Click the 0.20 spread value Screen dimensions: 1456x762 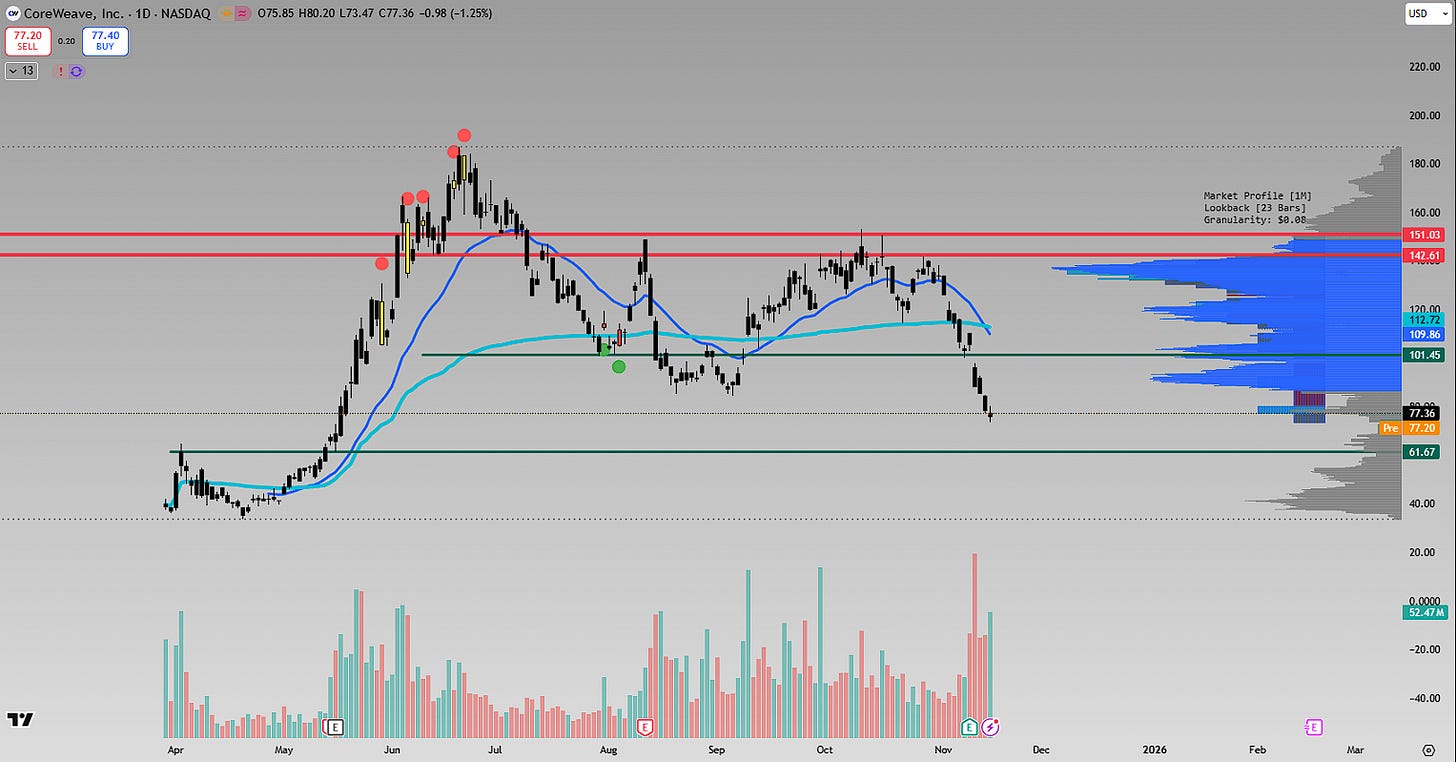click(66, 41)
